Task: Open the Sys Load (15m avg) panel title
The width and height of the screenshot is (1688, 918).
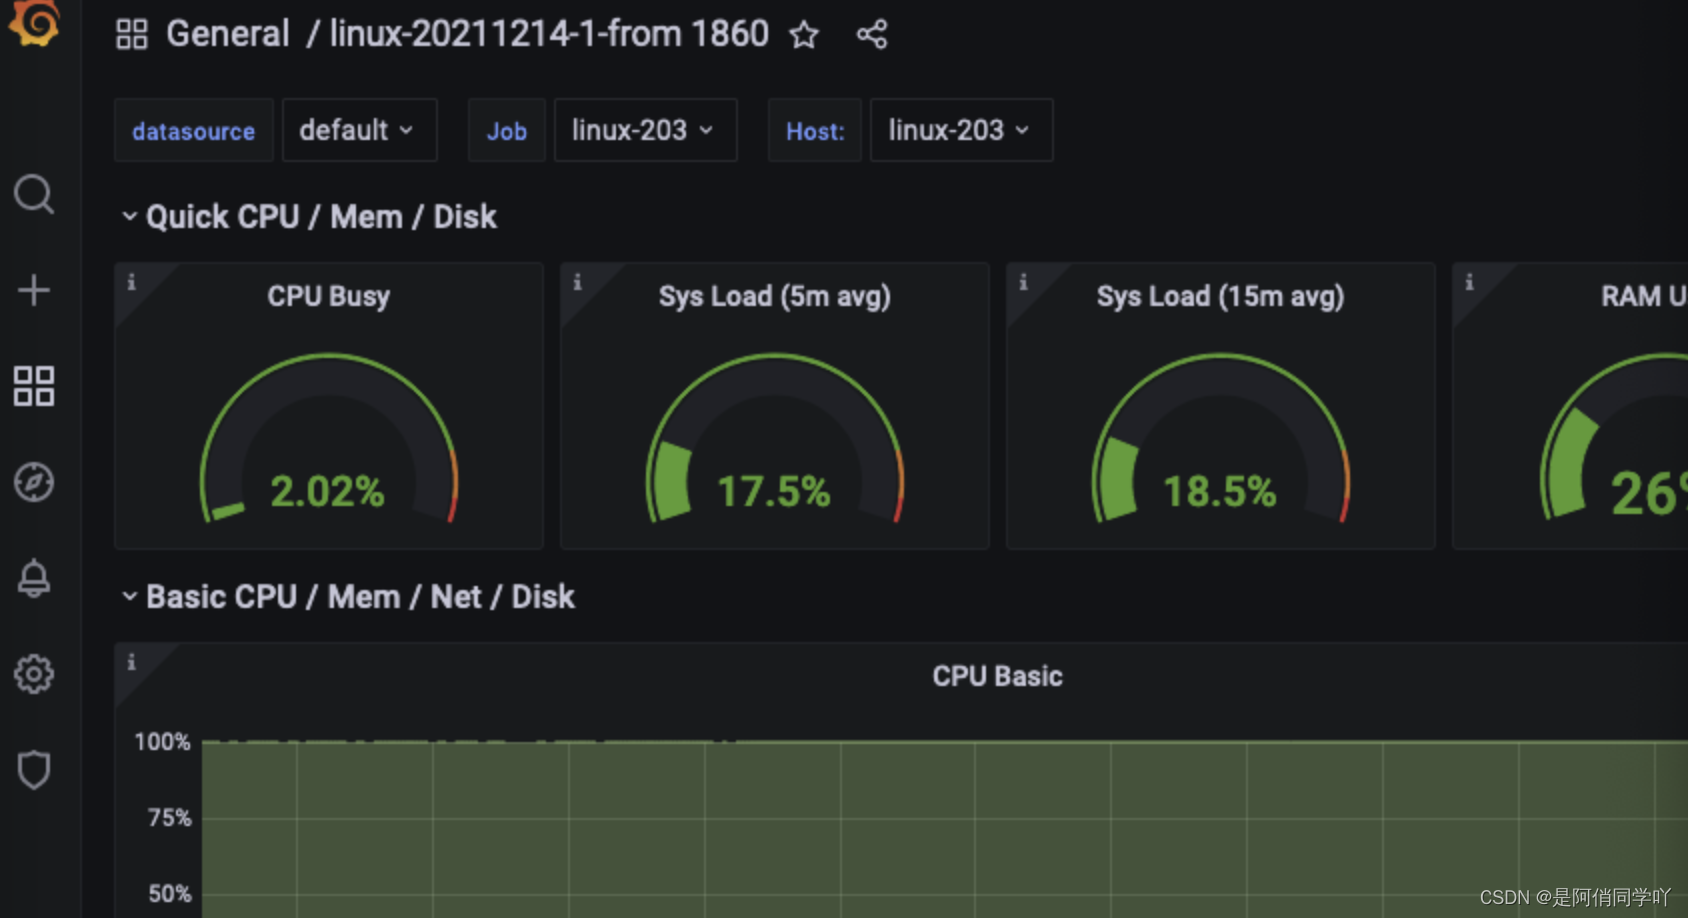Action: point(1220,296)
